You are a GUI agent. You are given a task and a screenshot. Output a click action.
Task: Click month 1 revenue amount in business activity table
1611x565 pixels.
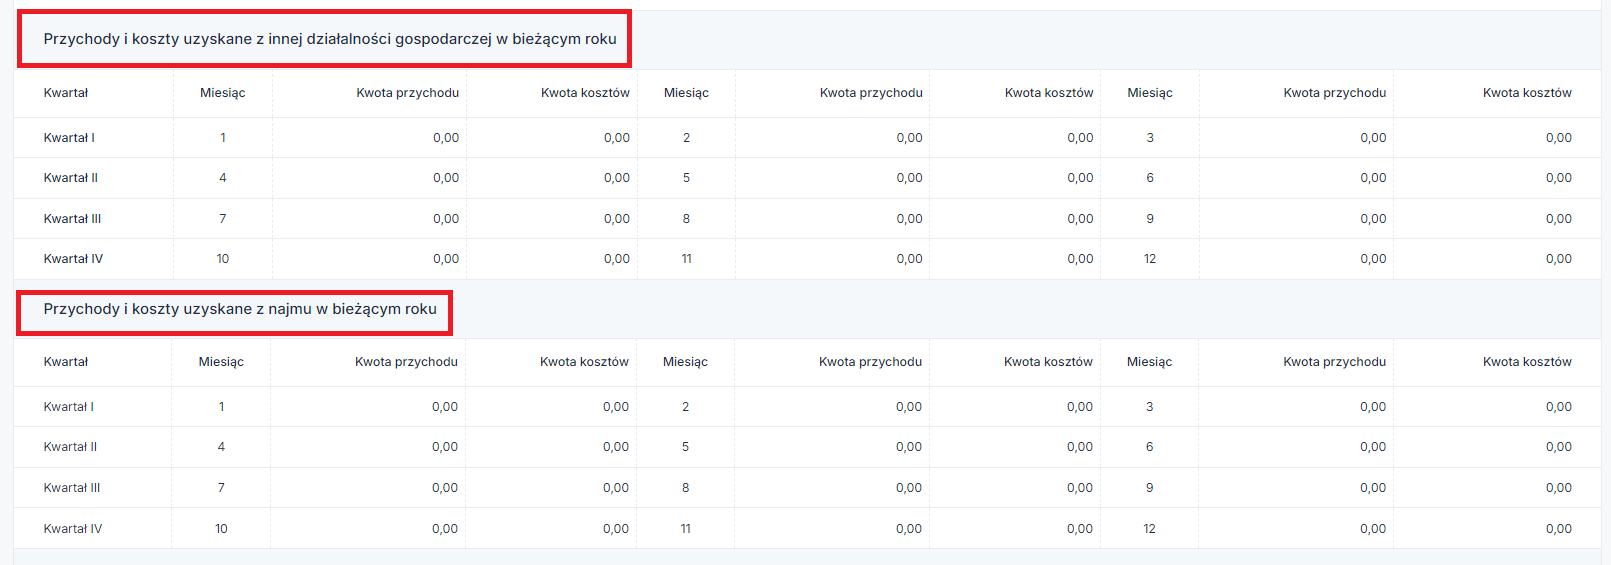pyautogui.click(x=446, y=138)
